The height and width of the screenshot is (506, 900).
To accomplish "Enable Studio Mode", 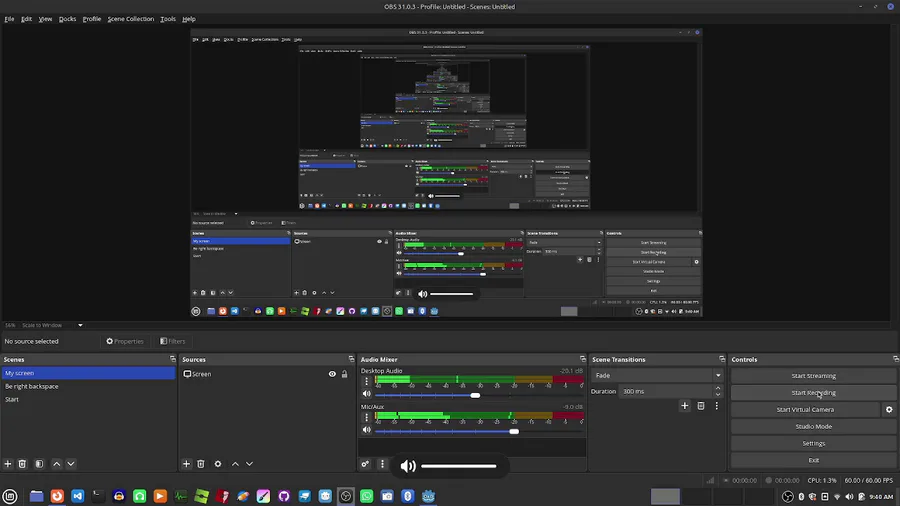I will click(x=813, y=426).
